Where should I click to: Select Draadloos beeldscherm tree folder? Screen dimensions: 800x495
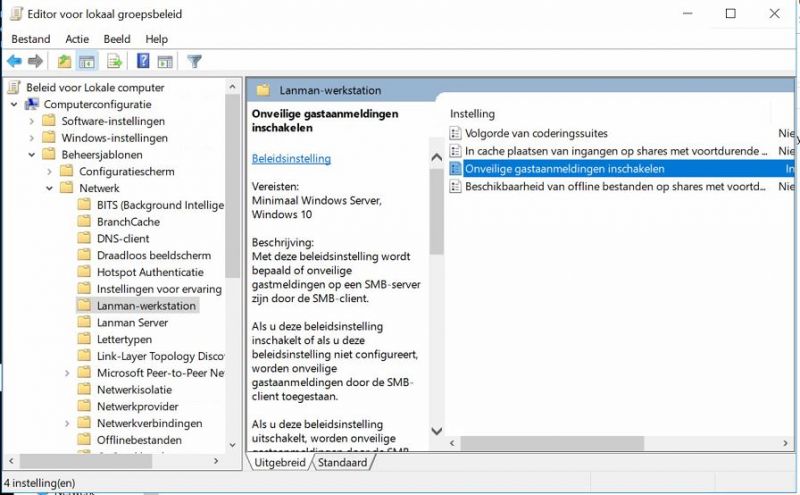[154, 255]
